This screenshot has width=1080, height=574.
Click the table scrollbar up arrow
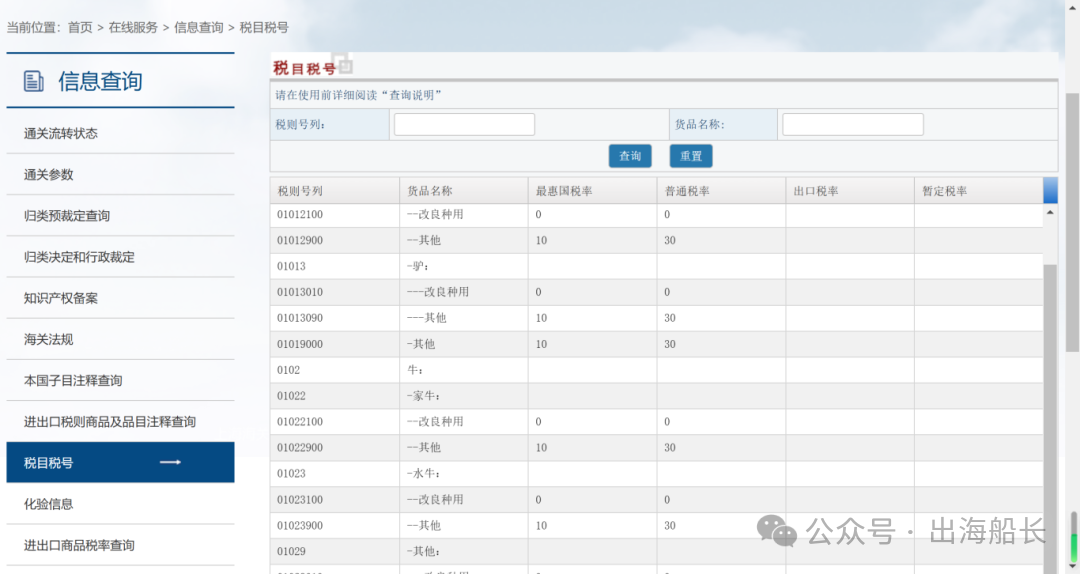1050,213
